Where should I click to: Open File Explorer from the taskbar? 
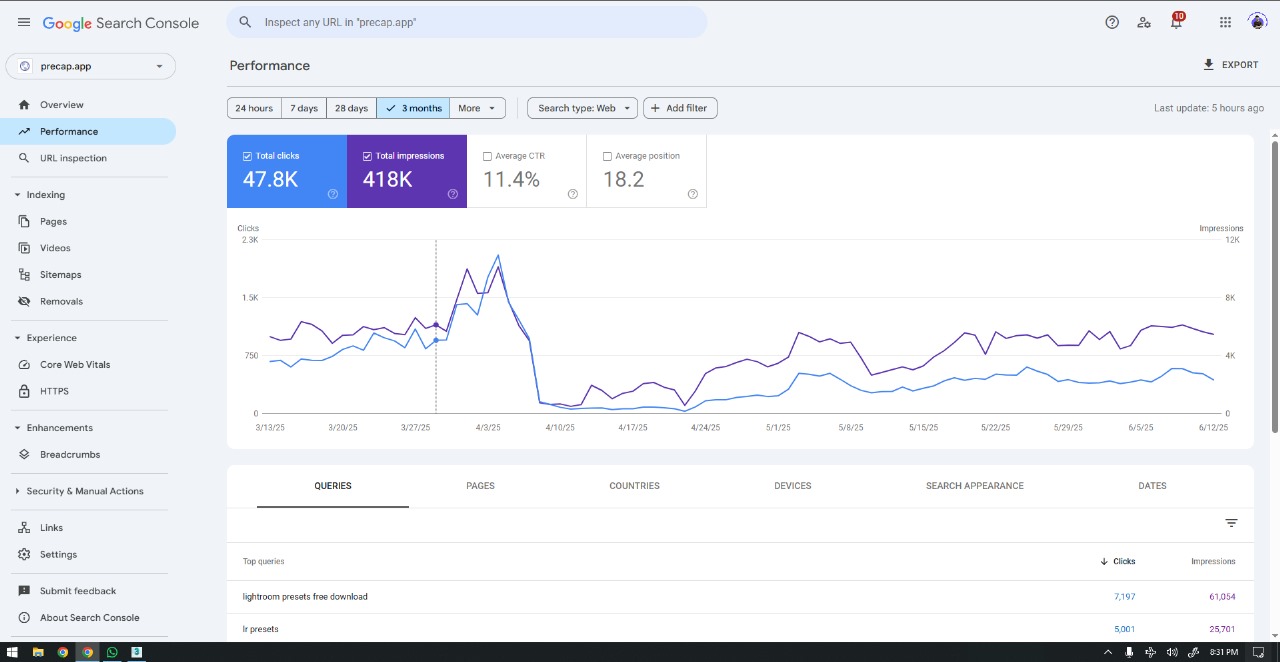pos(38,652)
